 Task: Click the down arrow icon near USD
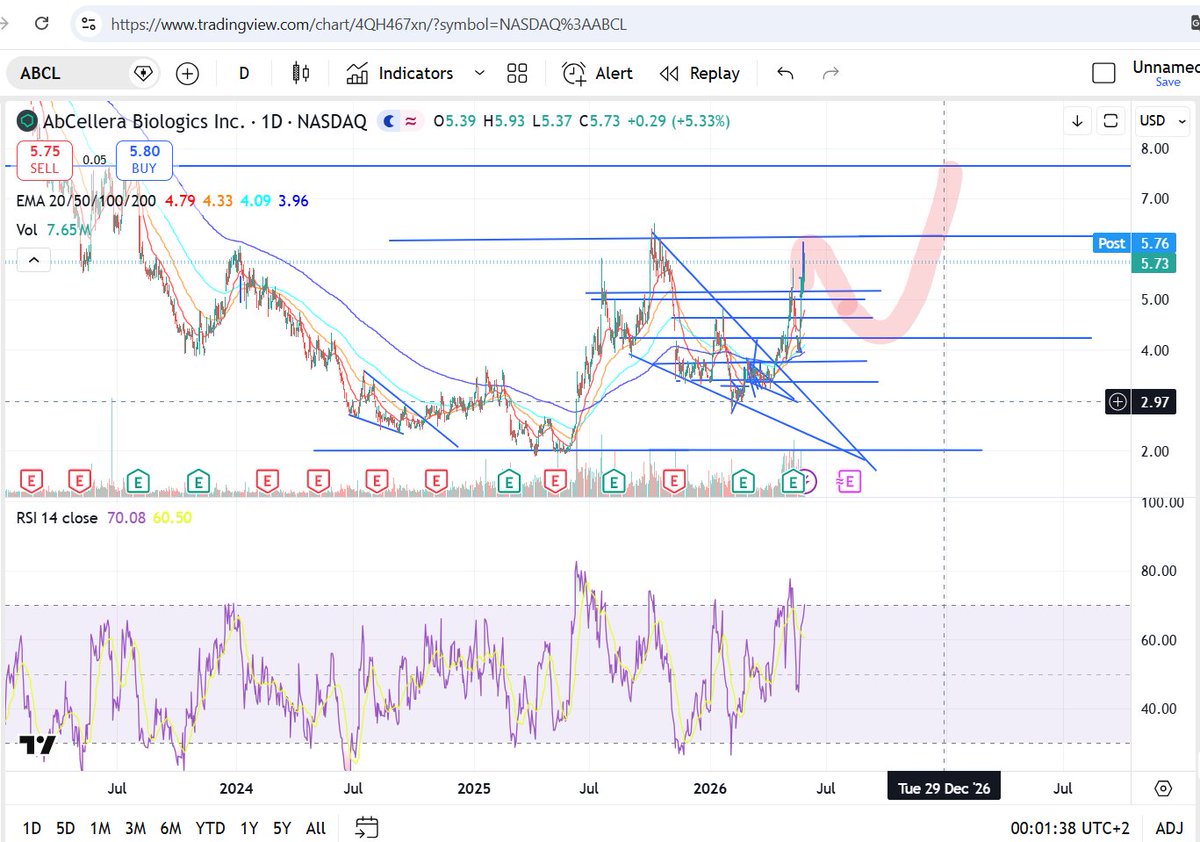pyautogui.click(x=1077, y=121)
